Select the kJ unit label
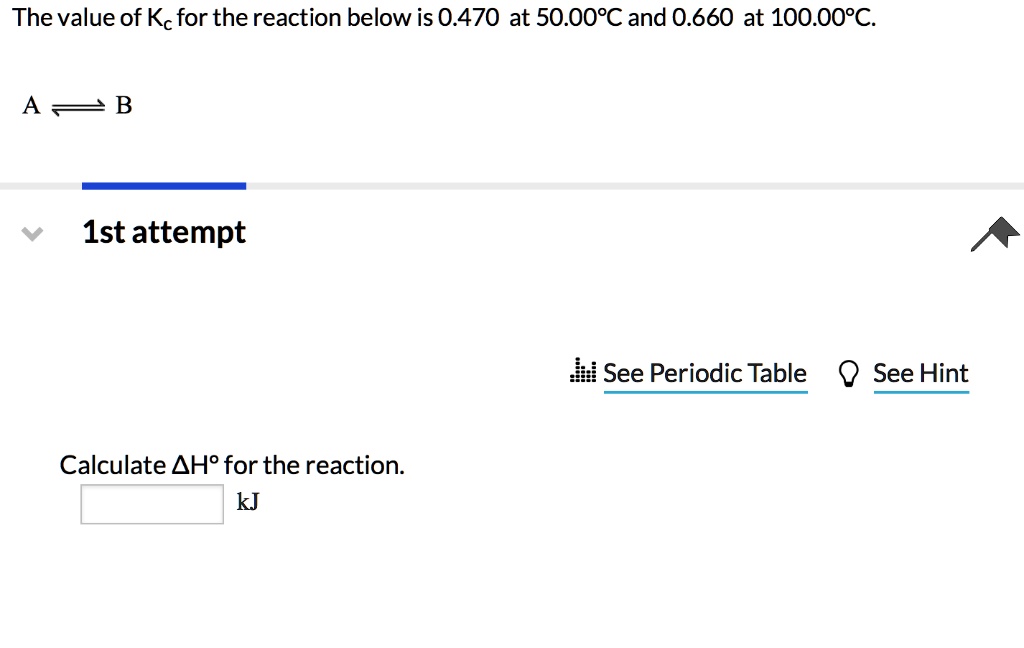 pyautogui.click(x=246, y=502)
